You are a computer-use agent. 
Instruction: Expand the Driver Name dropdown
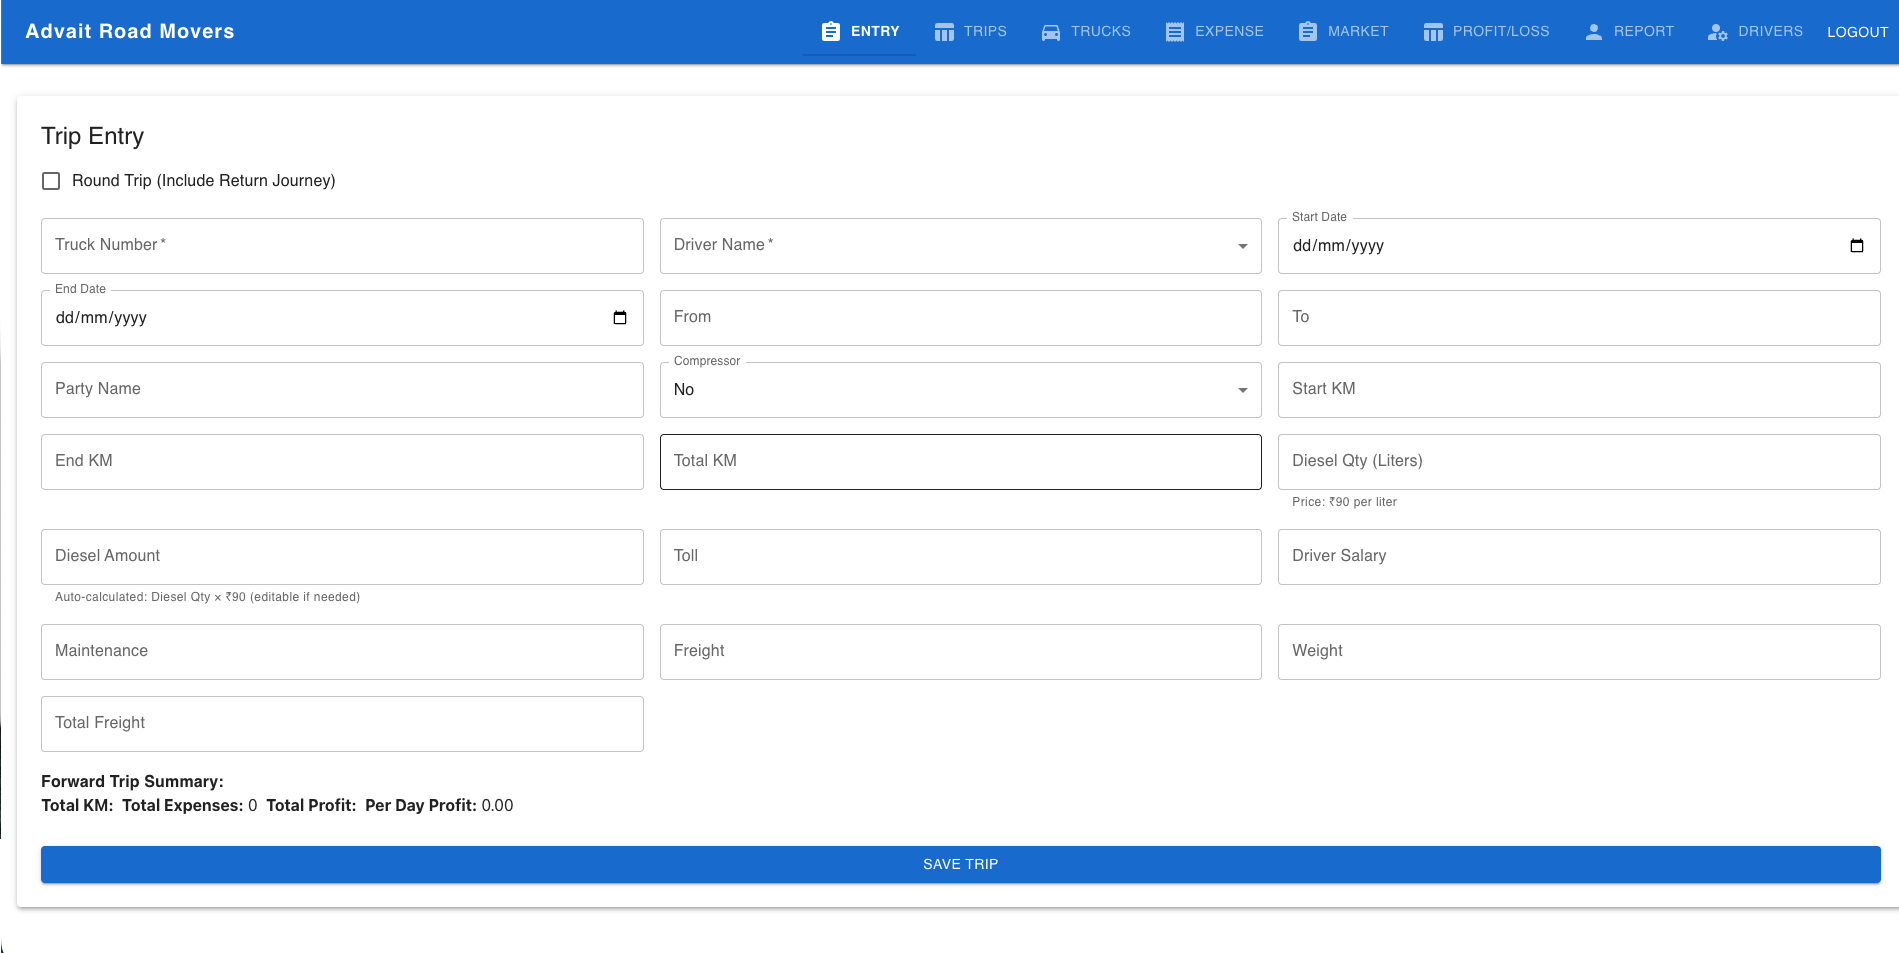point(1242,246)
